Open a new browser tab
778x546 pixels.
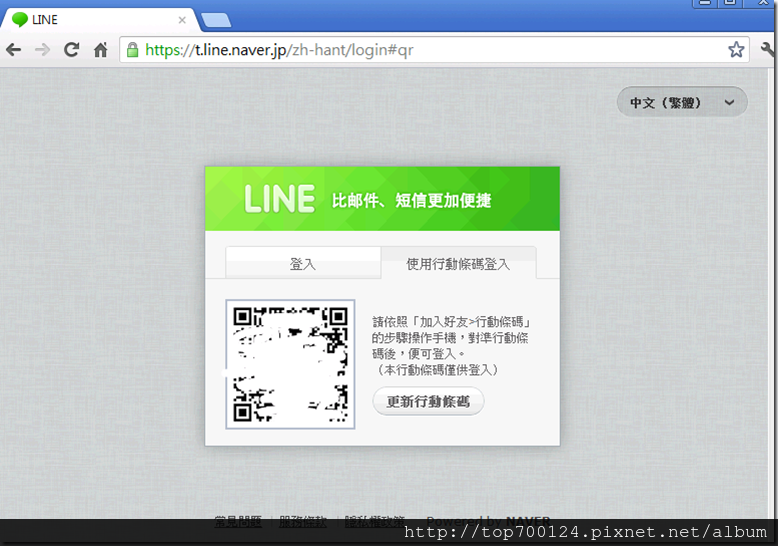click(216, 20)
